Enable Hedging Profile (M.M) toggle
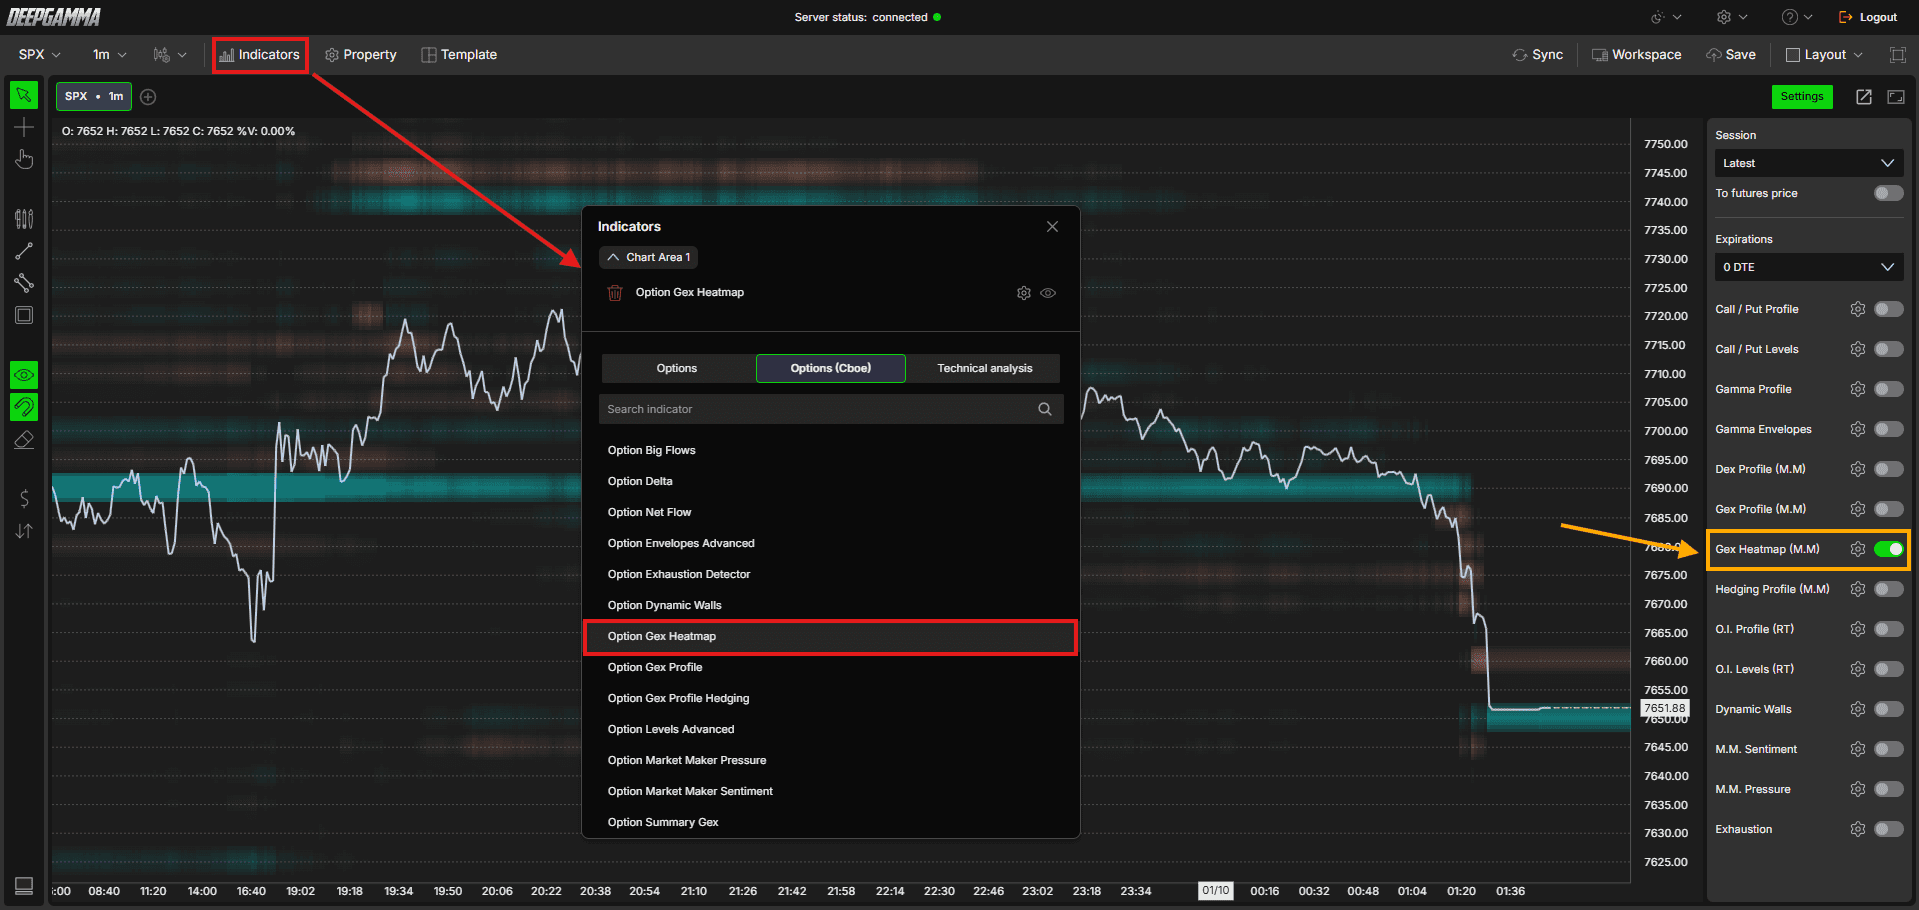 1889,589
